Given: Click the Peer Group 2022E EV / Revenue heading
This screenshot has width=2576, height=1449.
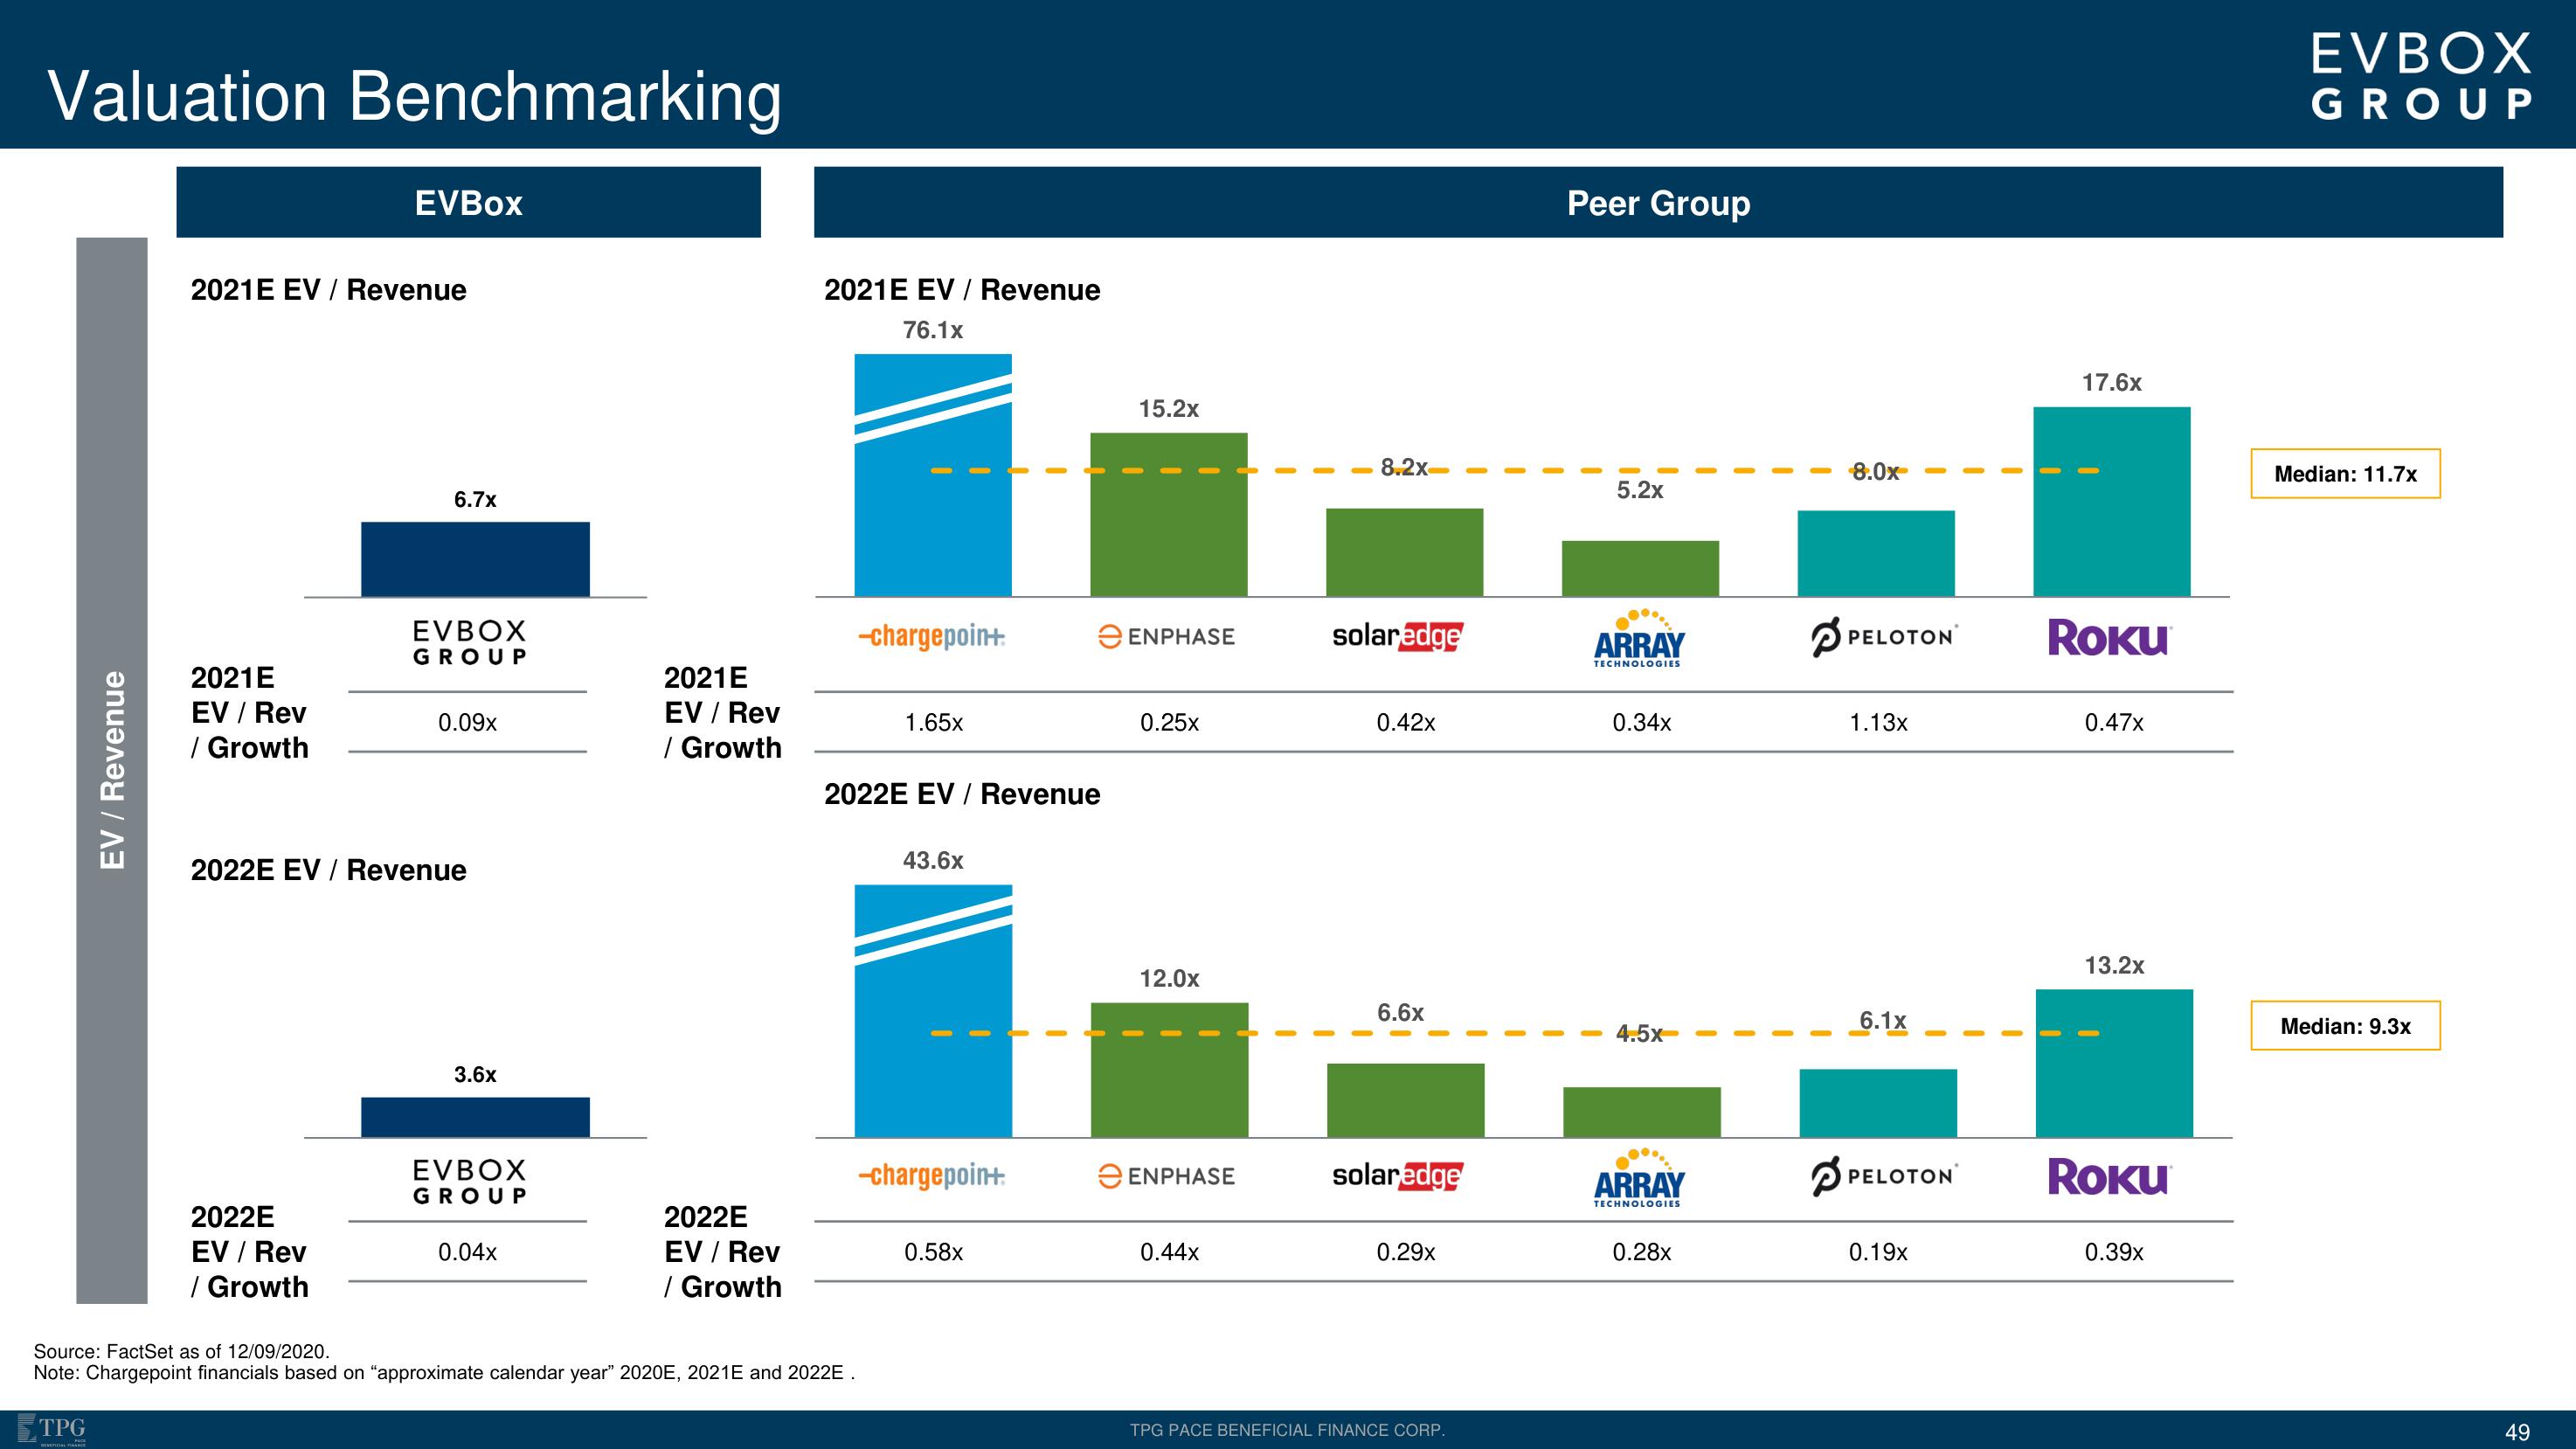Looking at the screenshot, I should (x=961, y=794).
